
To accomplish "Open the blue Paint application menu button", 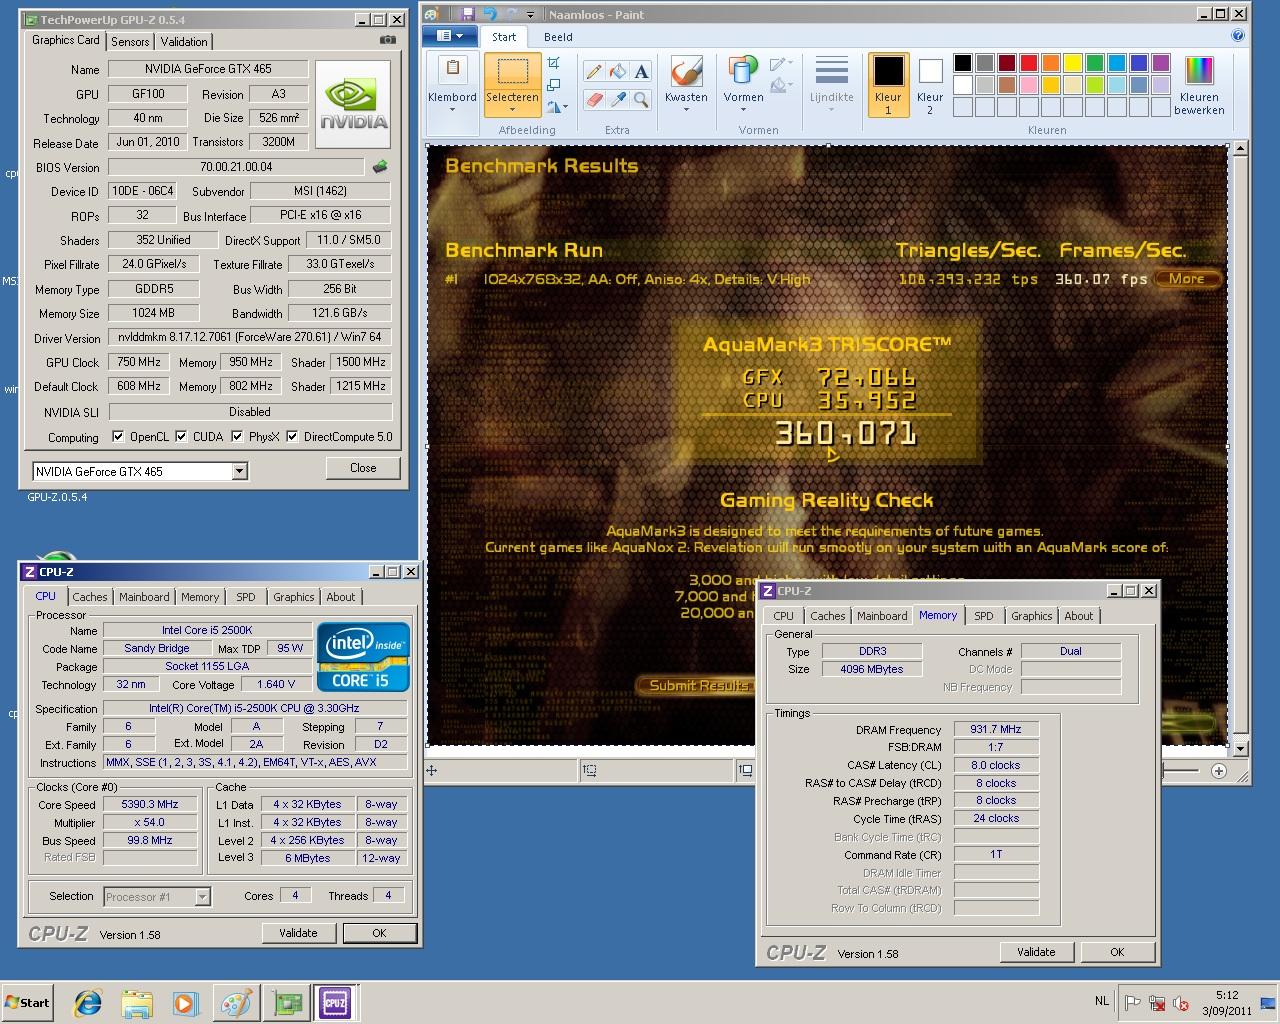I will pyautogui.click(x=449, y=36).
